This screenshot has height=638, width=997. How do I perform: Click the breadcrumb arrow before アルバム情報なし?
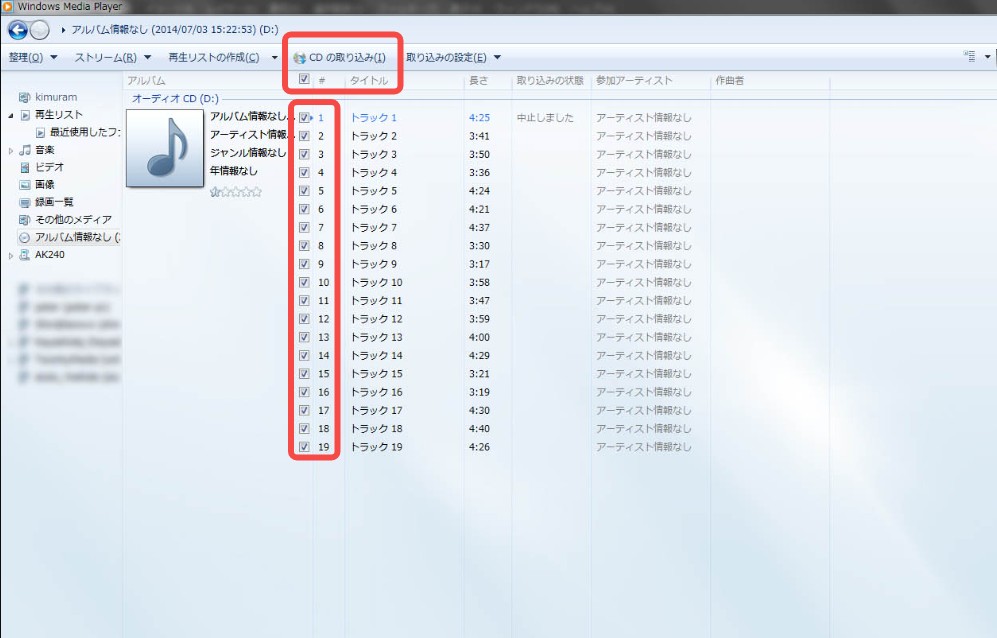(64, 30)
